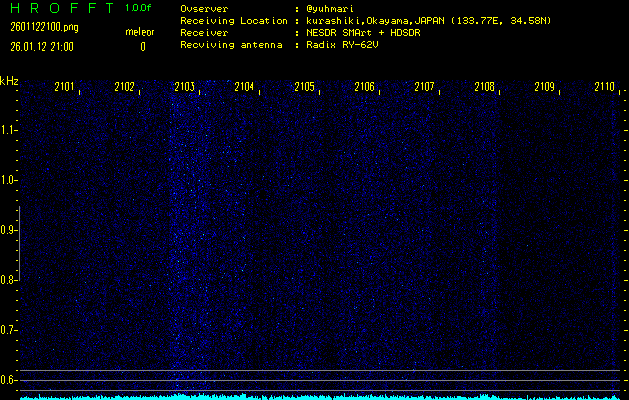Click the kHz axis unit label
Screen dimensions: 629x400
click(9, 81)
